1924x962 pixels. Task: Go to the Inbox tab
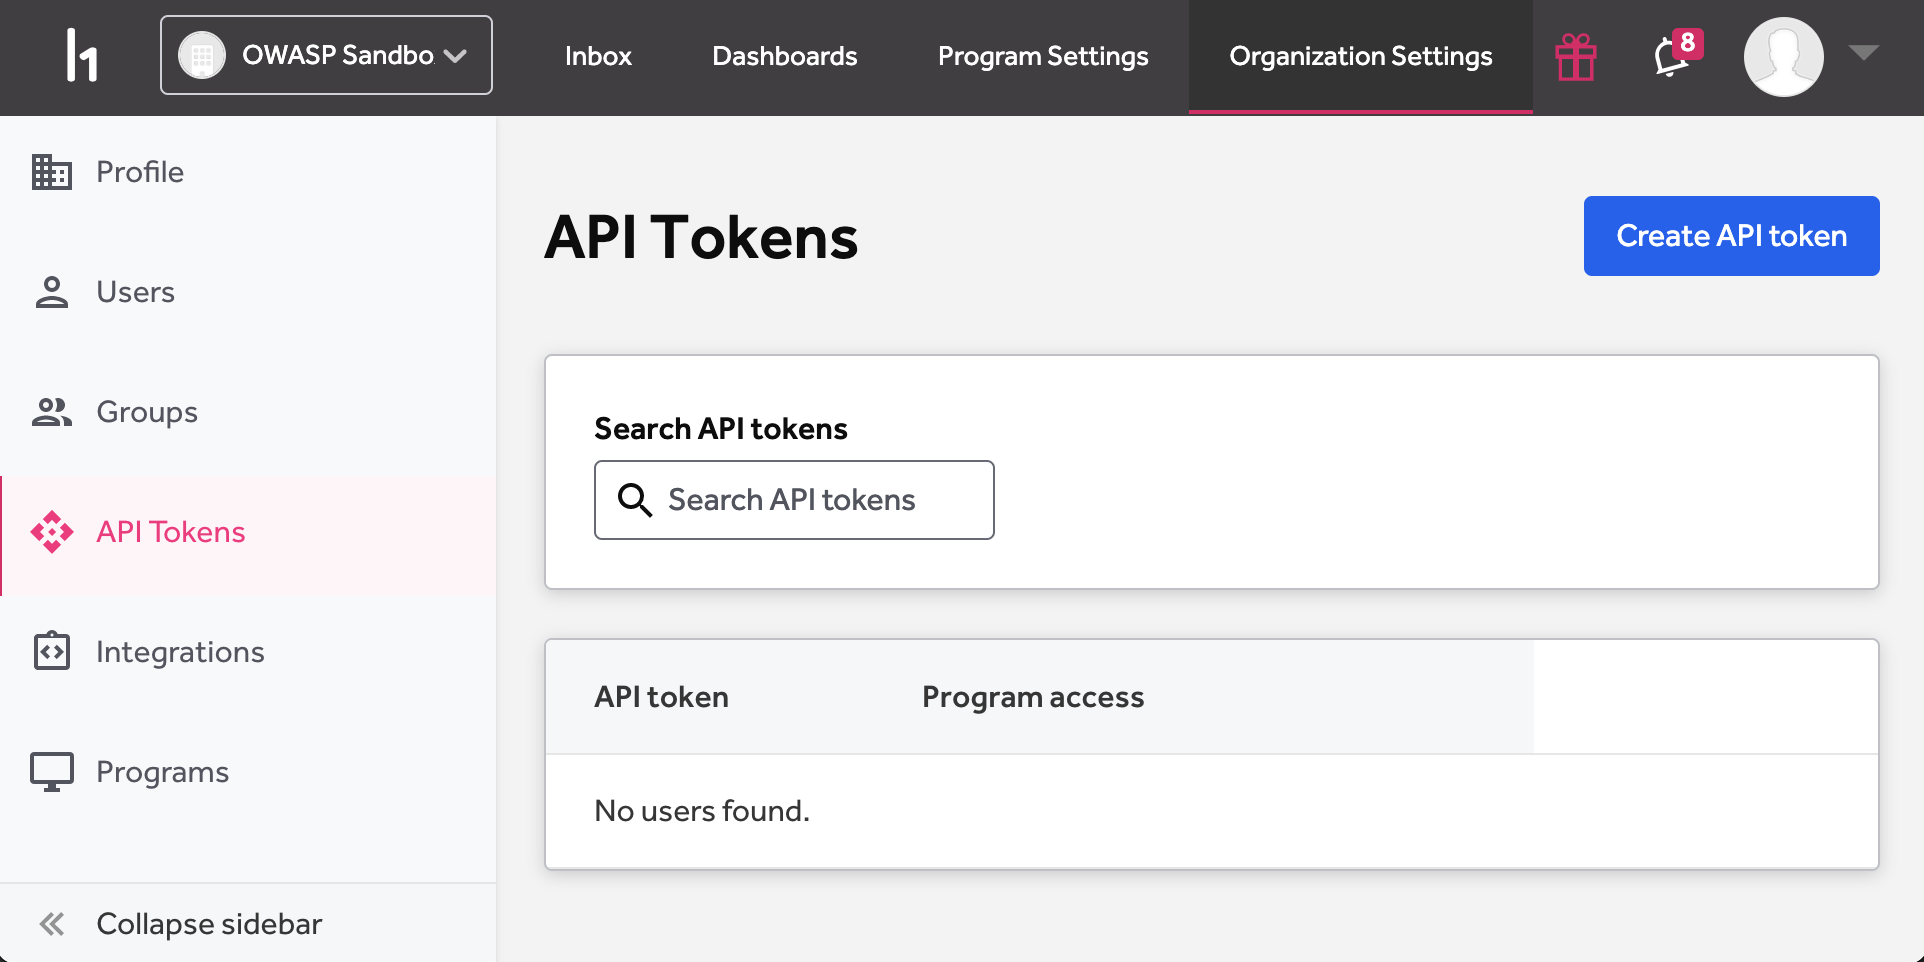point(598,56)
